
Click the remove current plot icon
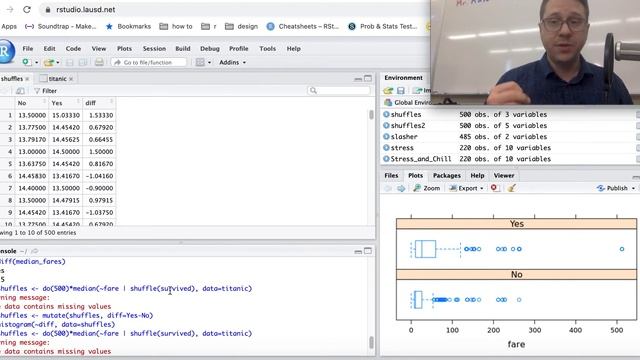[494, 188]
